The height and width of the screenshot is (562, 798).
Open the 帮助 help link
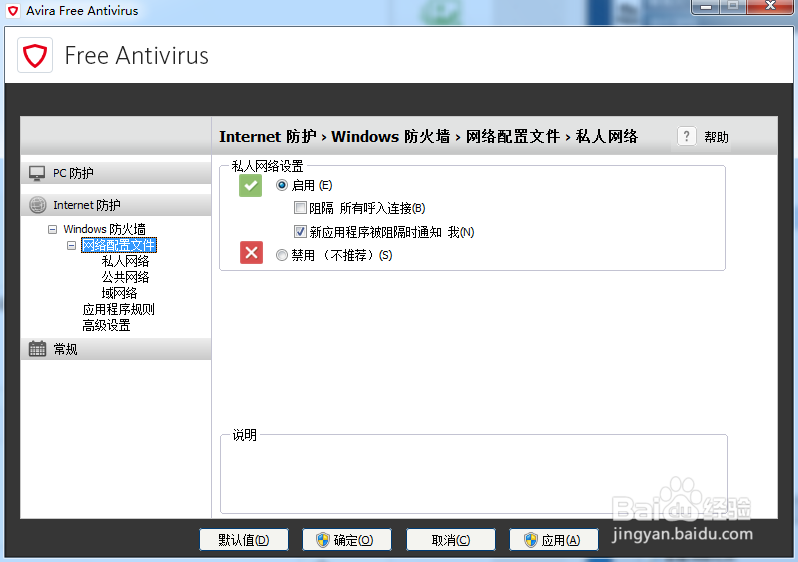click(716, 137)
